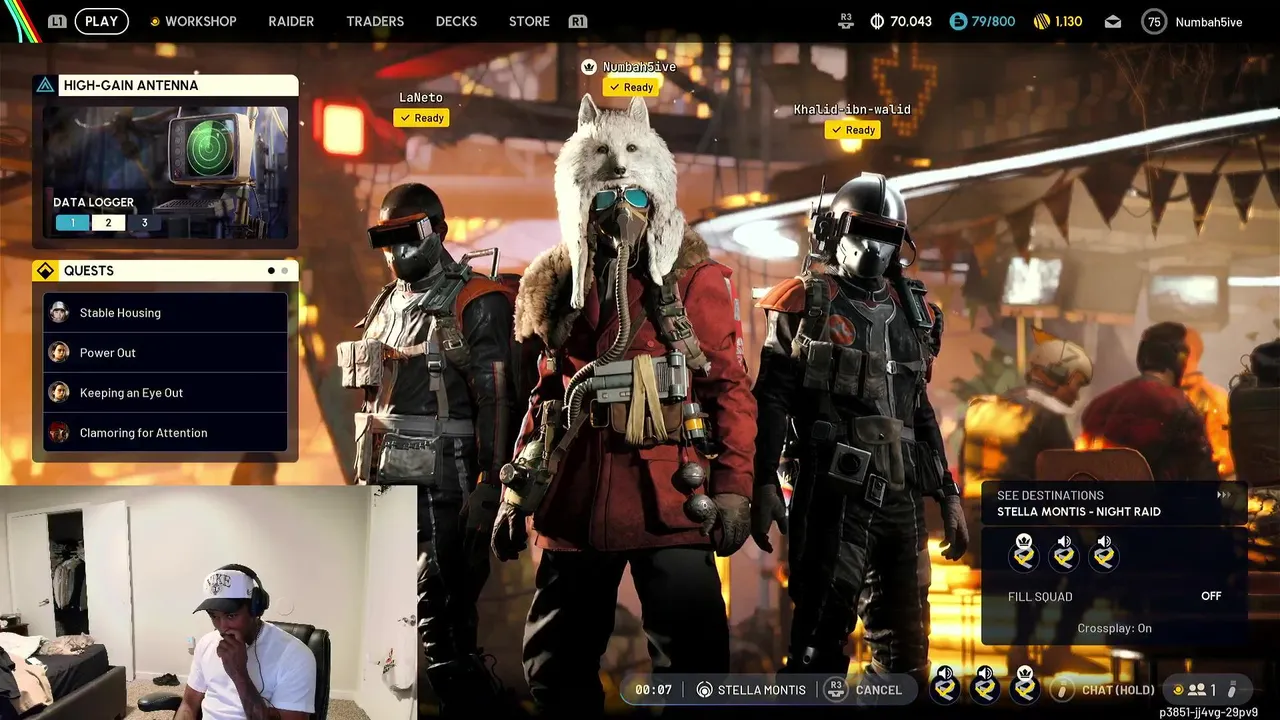This screenshot has width=1280, height=720.
Task: Open the Clamoring for Attention quest
Action: (166, 433)
